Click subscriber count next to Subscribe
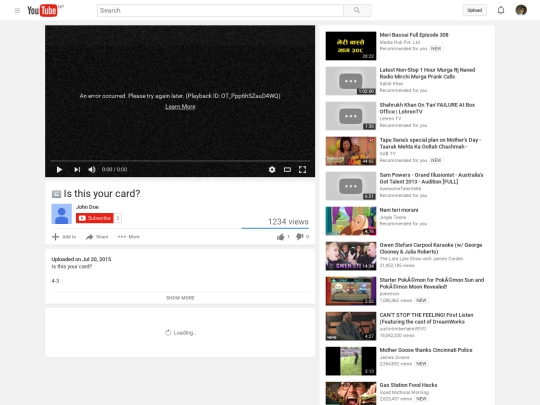The width and height of the screenshot is (540, 405). tap(118, 218)
